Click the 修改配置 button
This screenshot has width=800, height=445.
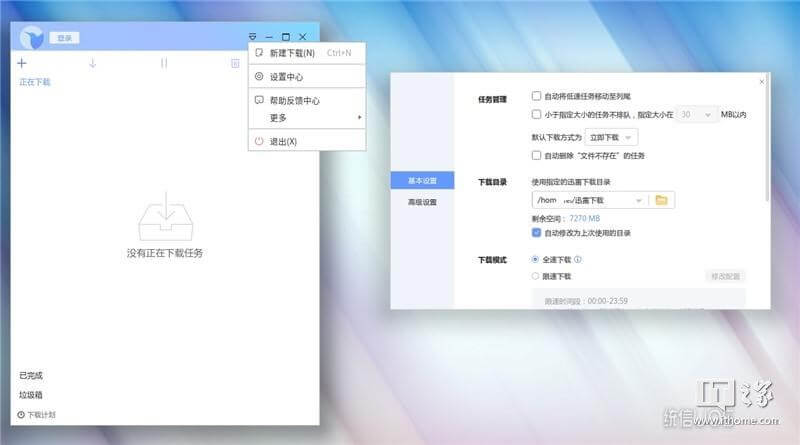tap(725, 275)
